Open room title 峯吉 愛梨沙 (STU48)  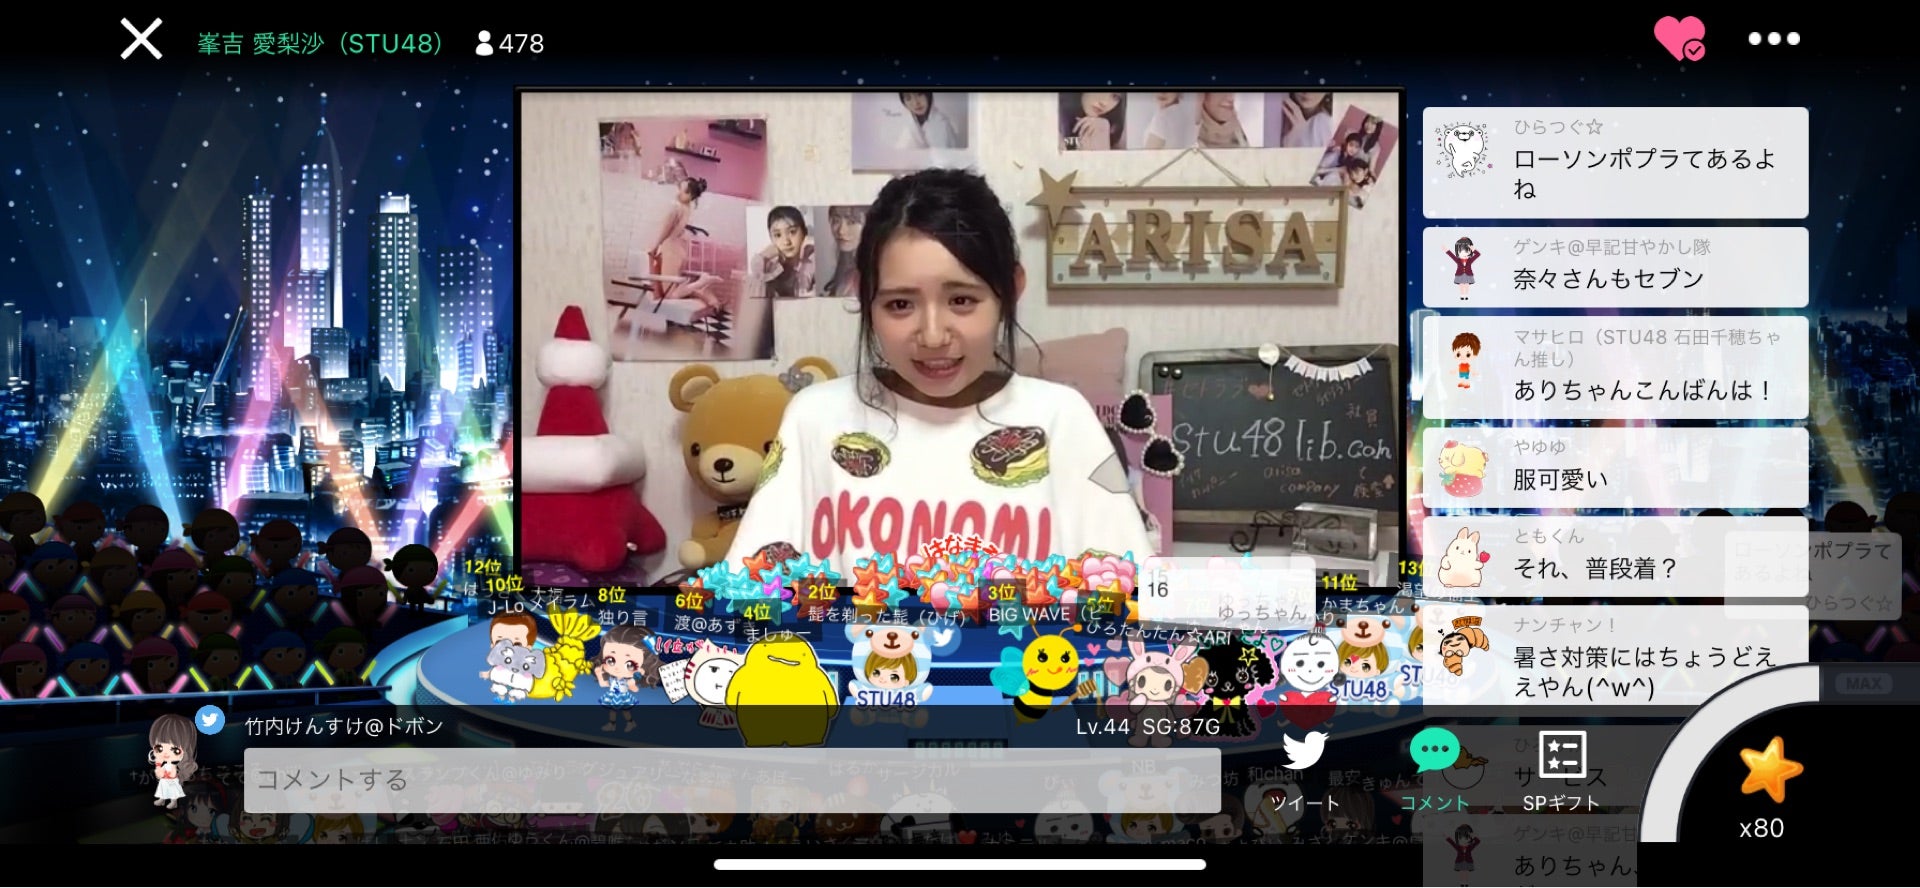(x=320, y=44)
